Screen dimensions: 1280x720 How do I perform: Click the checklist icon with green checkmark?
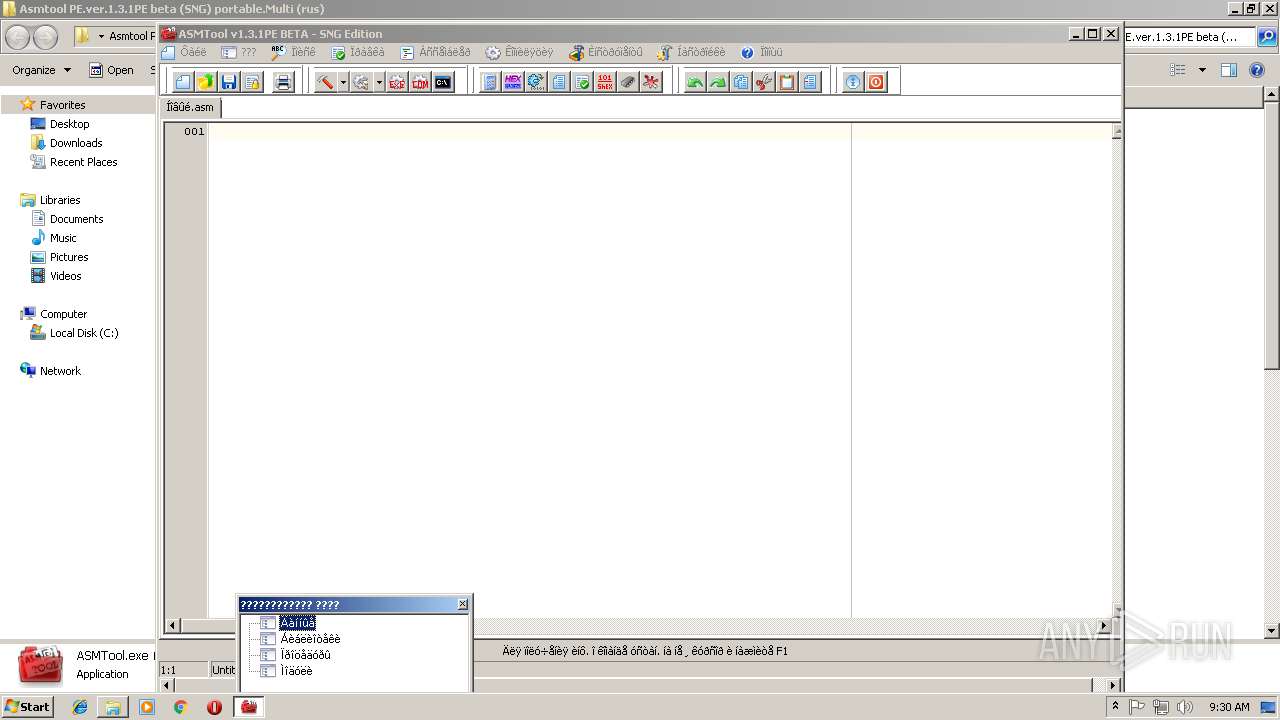pyautogui.click(x=582, y=82)
